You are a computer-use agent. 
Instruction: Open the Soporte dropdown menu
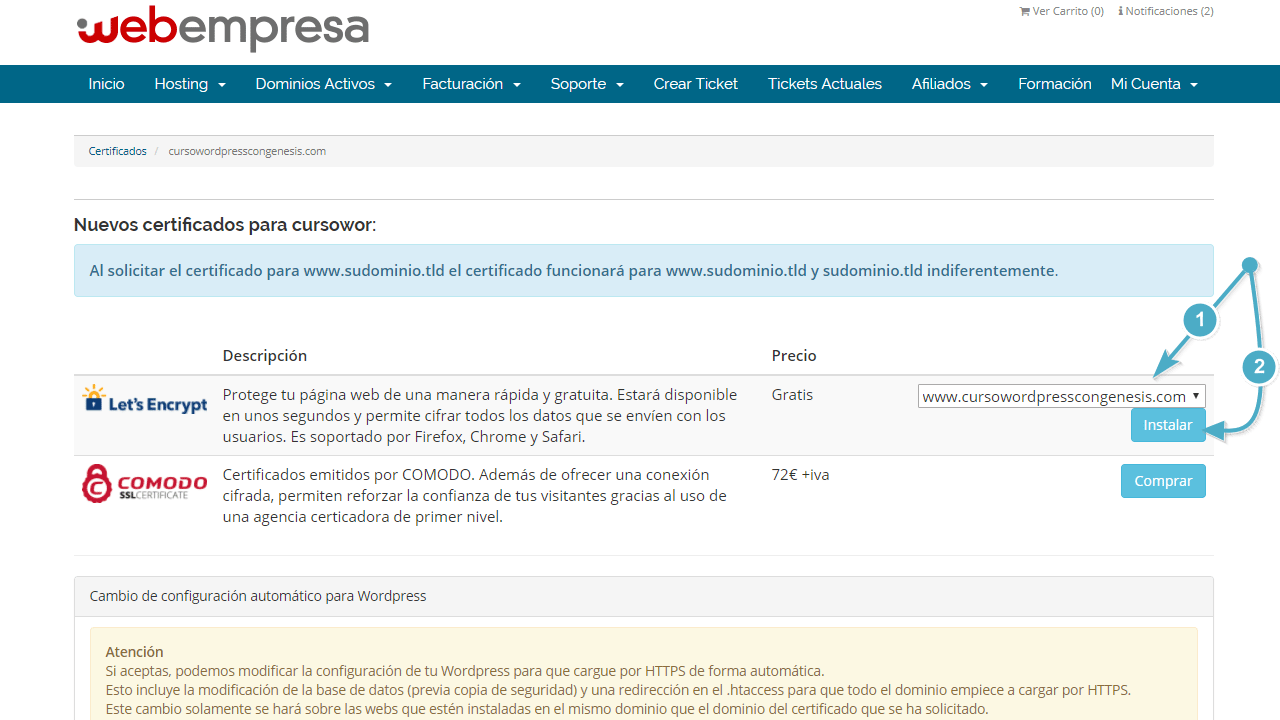[587, 84]
